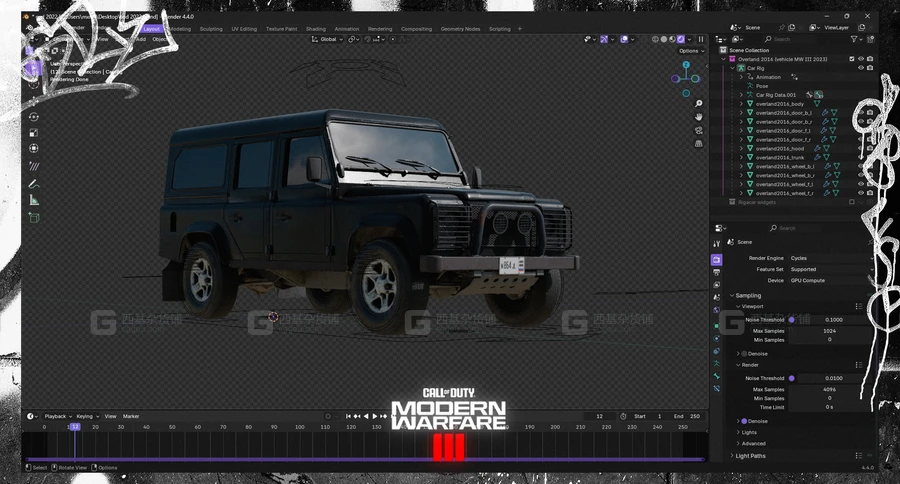Switch to the Geometry Nodes workspace tab
900x484 pixels.
460,29
